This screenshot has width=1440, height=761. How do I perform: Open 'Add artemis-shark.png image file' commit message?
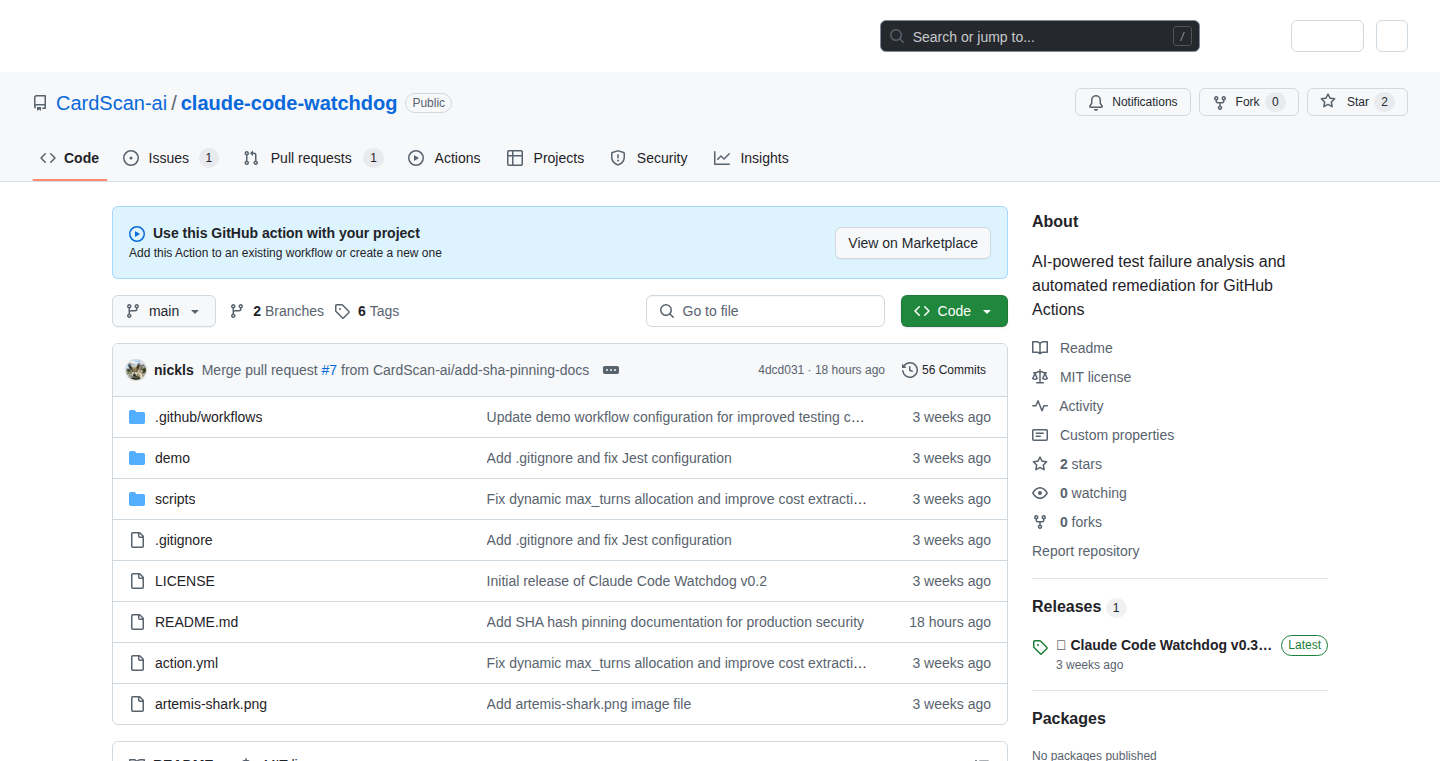[x=589, y=704]
